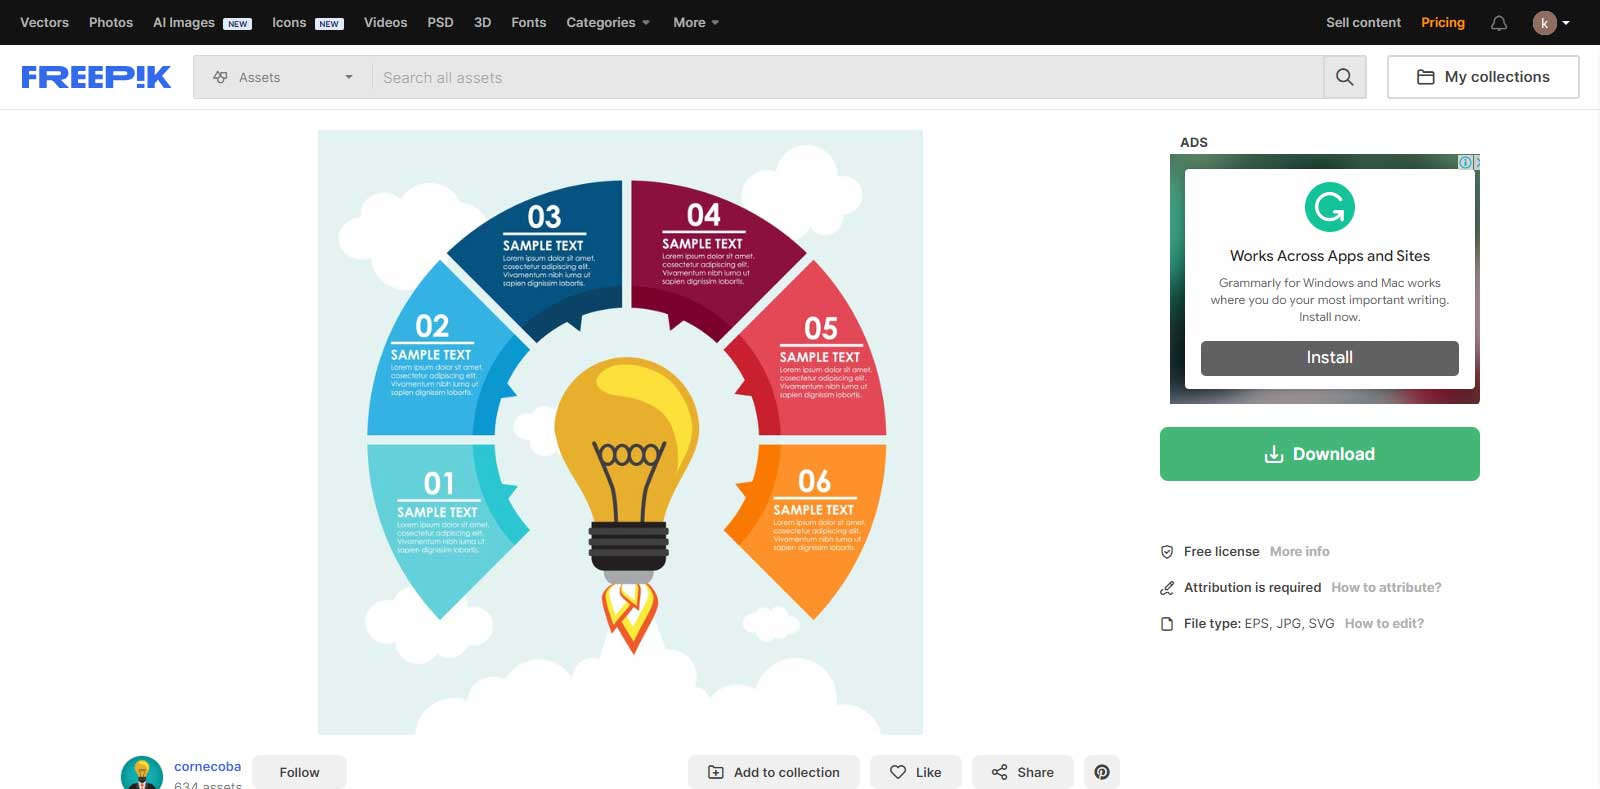
Task: Open Videos section
Action: (x=385, y=22)
